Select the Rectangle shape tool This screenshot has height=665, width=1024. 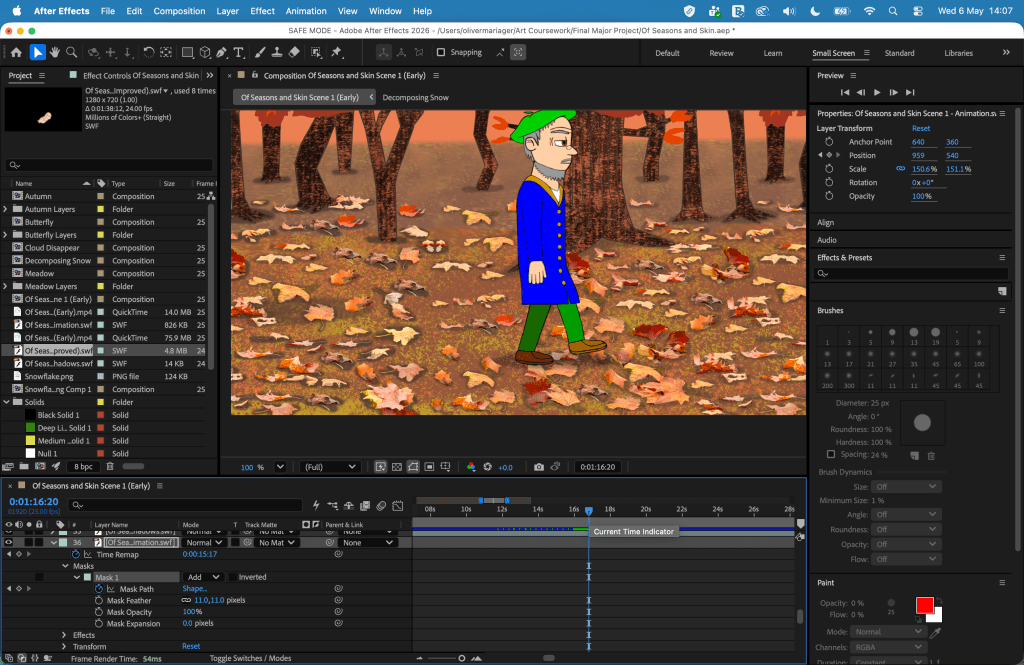click(187, 52)
